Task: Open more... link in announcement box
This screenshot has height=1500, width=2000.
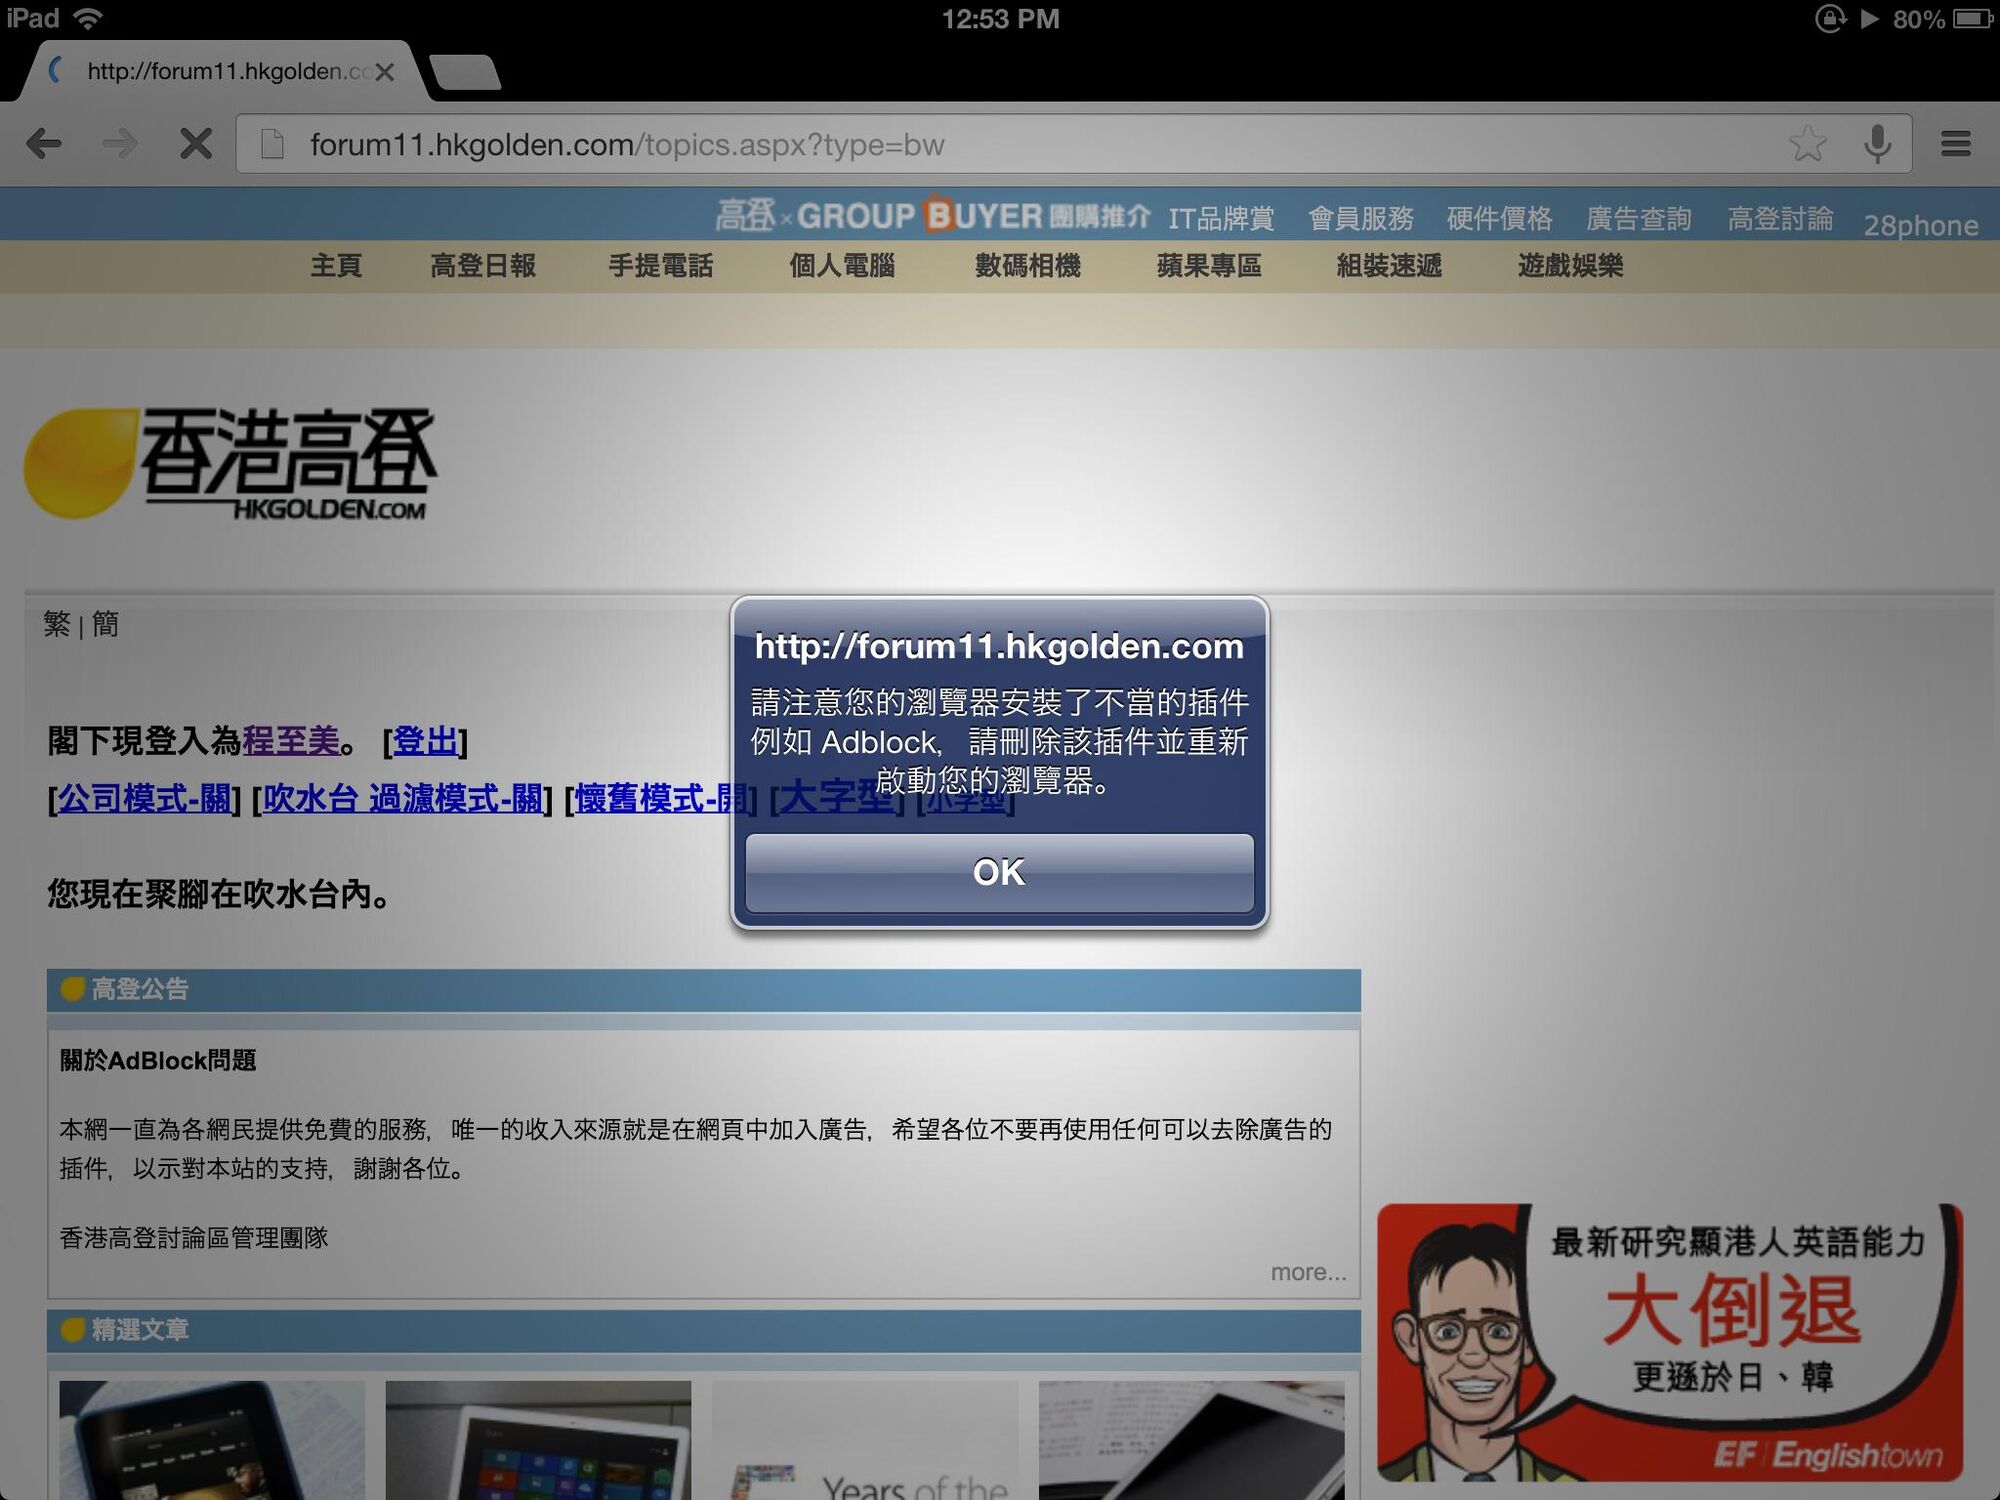Action: tap(1308, 1272)
